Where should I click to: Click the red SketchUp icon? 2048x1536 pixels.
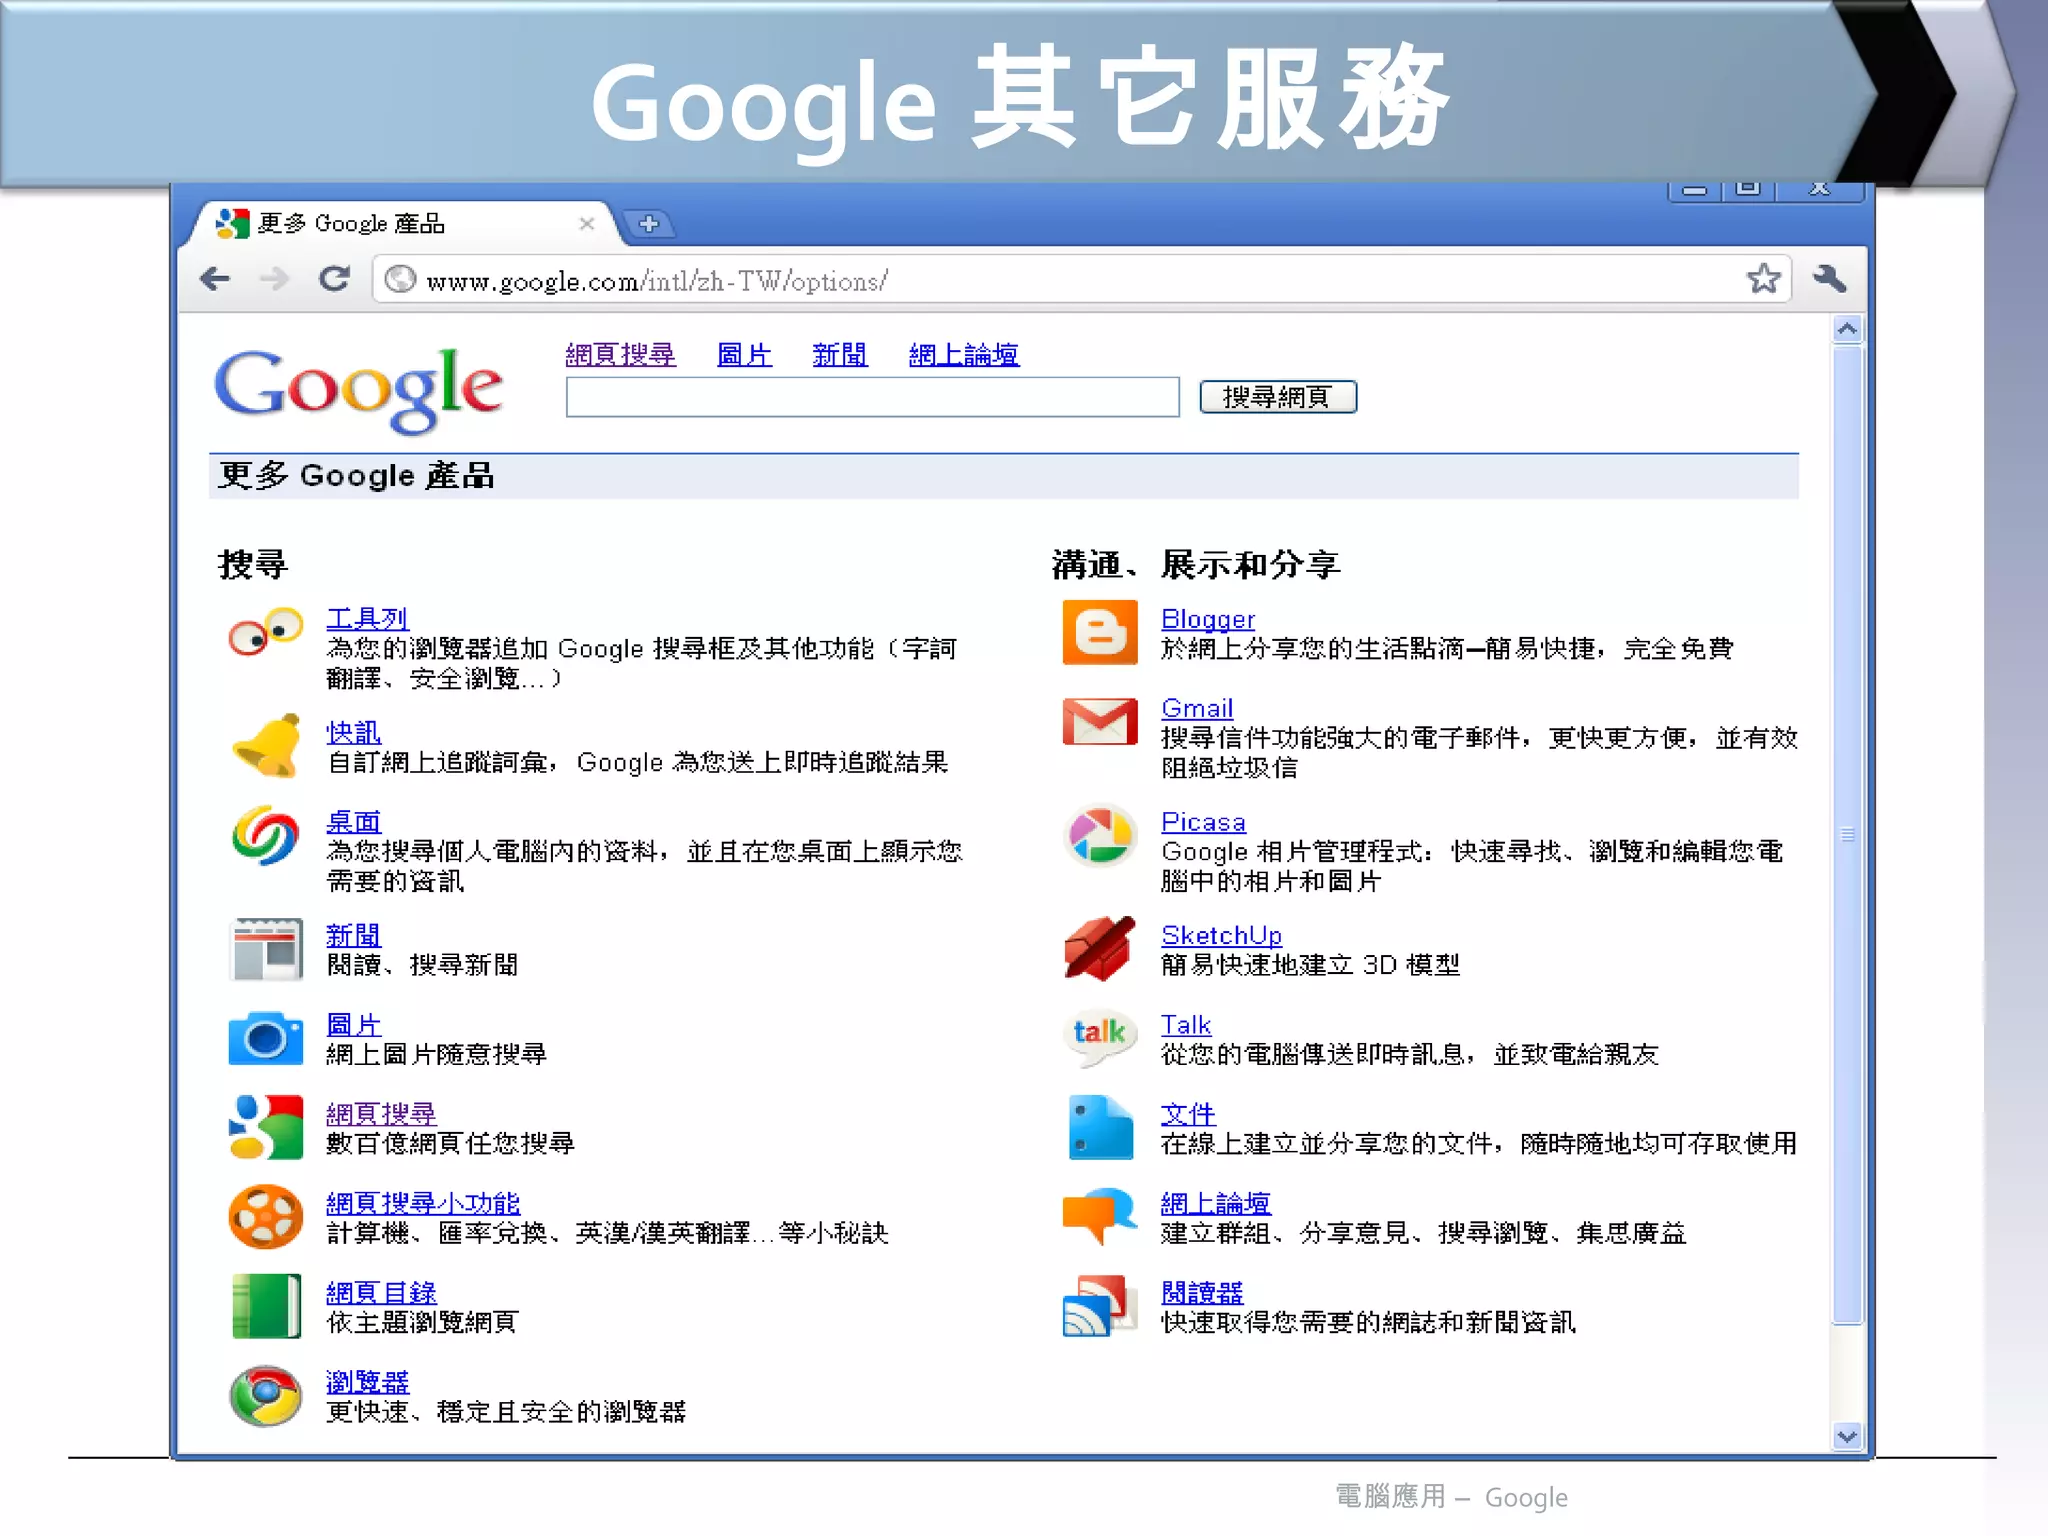(x=1100, y=948)
